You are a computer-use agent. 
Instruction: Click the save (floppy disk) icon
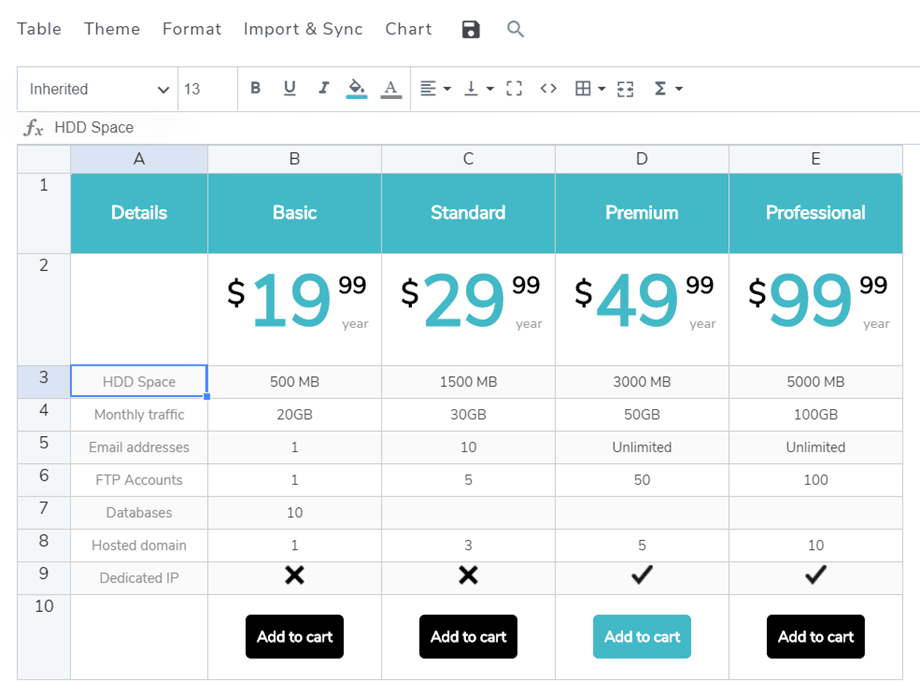click(x=471, y=30)
